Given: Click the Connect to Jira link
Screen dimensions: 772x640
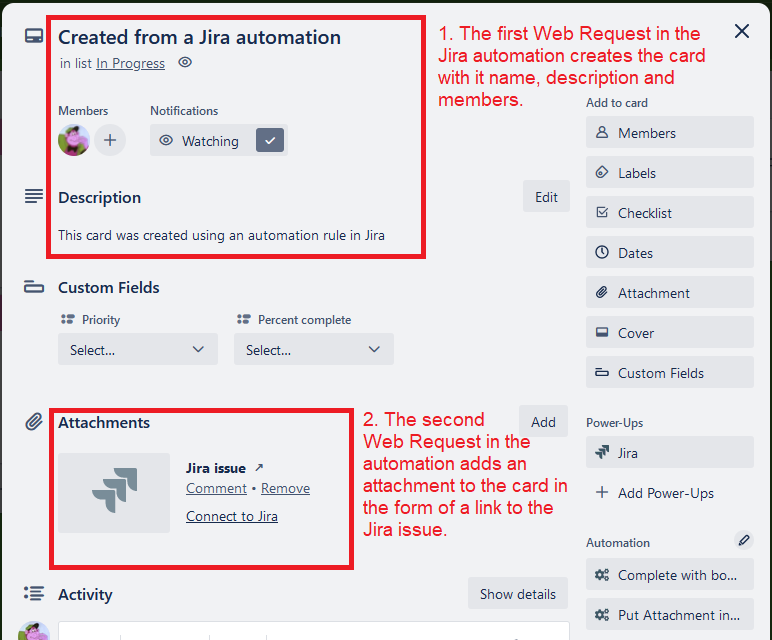Looking at the screenshot, I should 232,516.
